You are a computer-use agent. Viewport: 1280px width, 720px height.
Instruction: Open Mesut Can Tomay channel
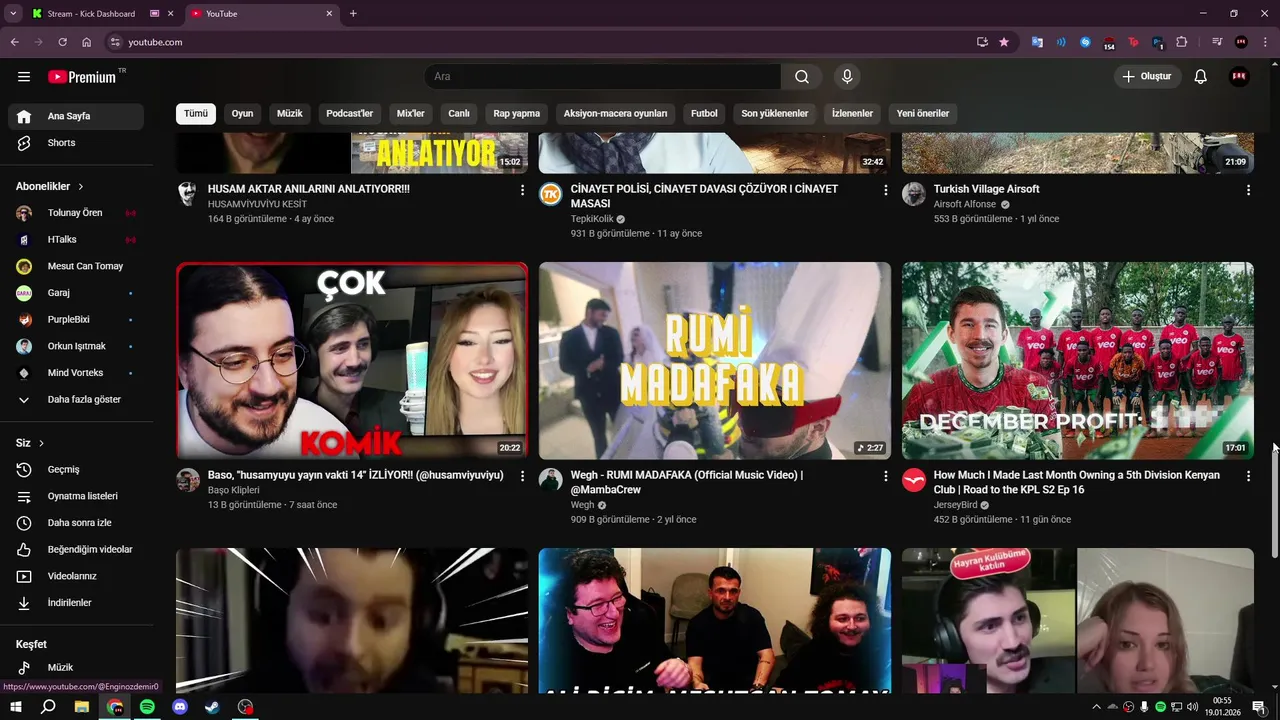click(76, 266)
